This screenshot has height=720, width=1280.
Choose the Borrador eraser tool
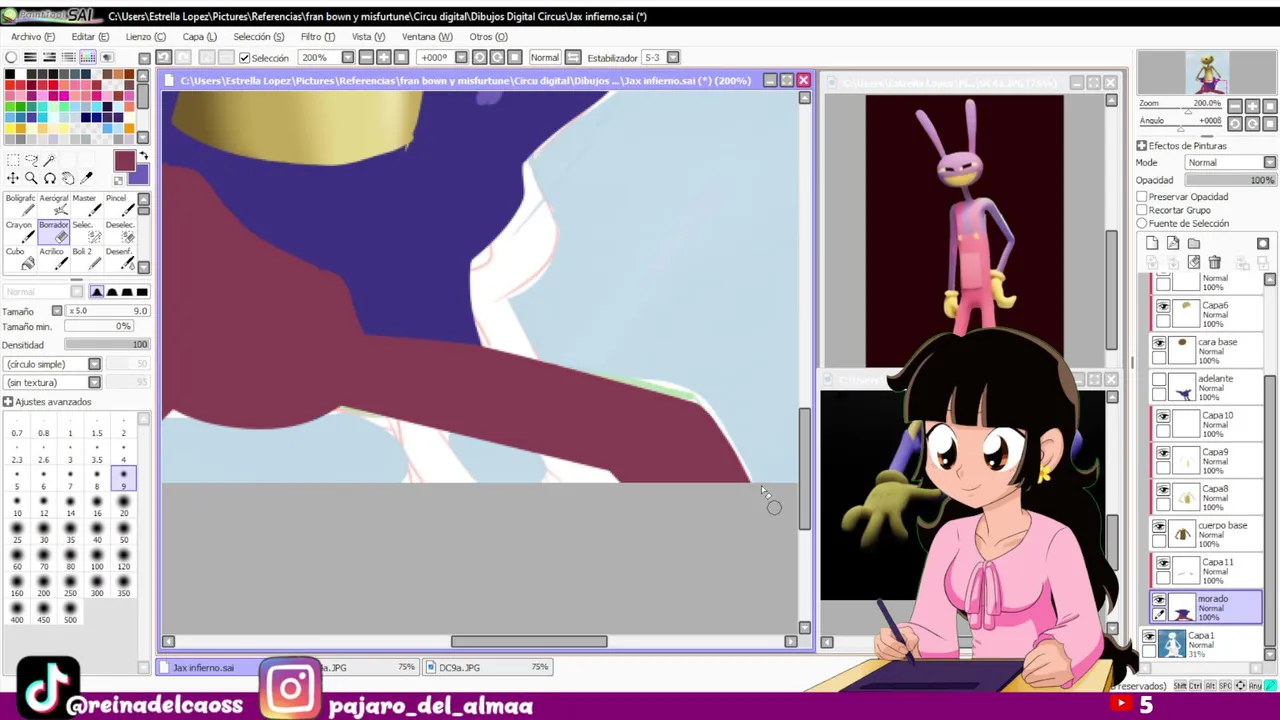pyautogui.click(x=53, y=231)
